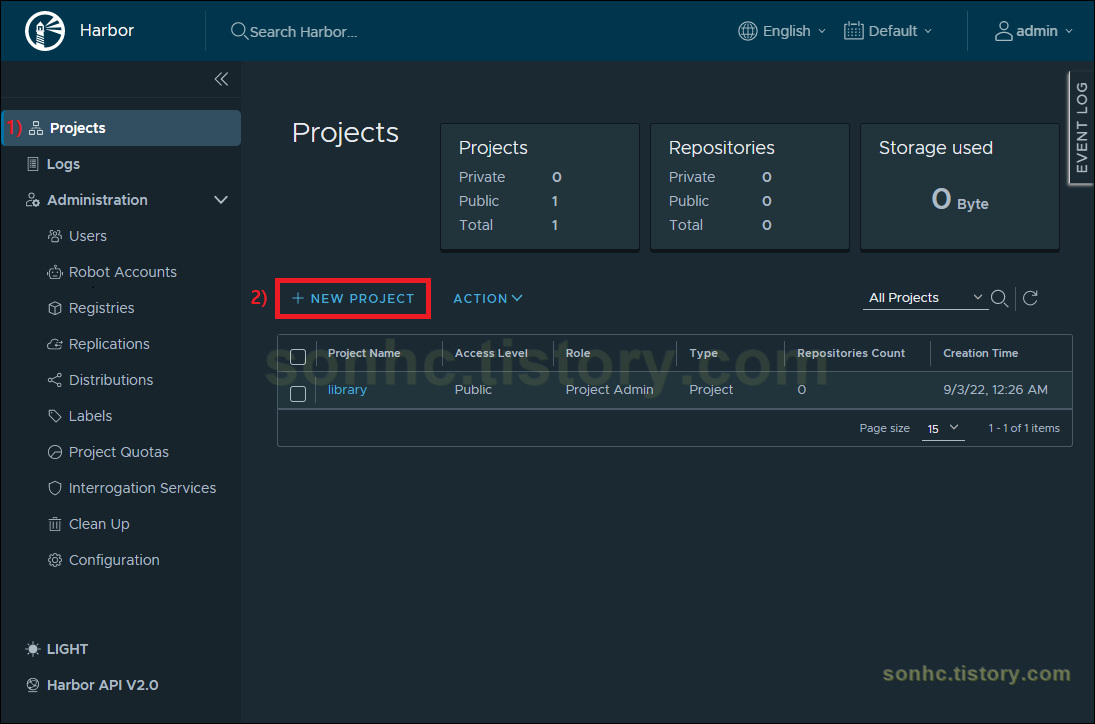This screenshot has width=1095, height=724.
Task: Click the '9/3/22, 12:26 AM' cell
Action: pos(995,390)
